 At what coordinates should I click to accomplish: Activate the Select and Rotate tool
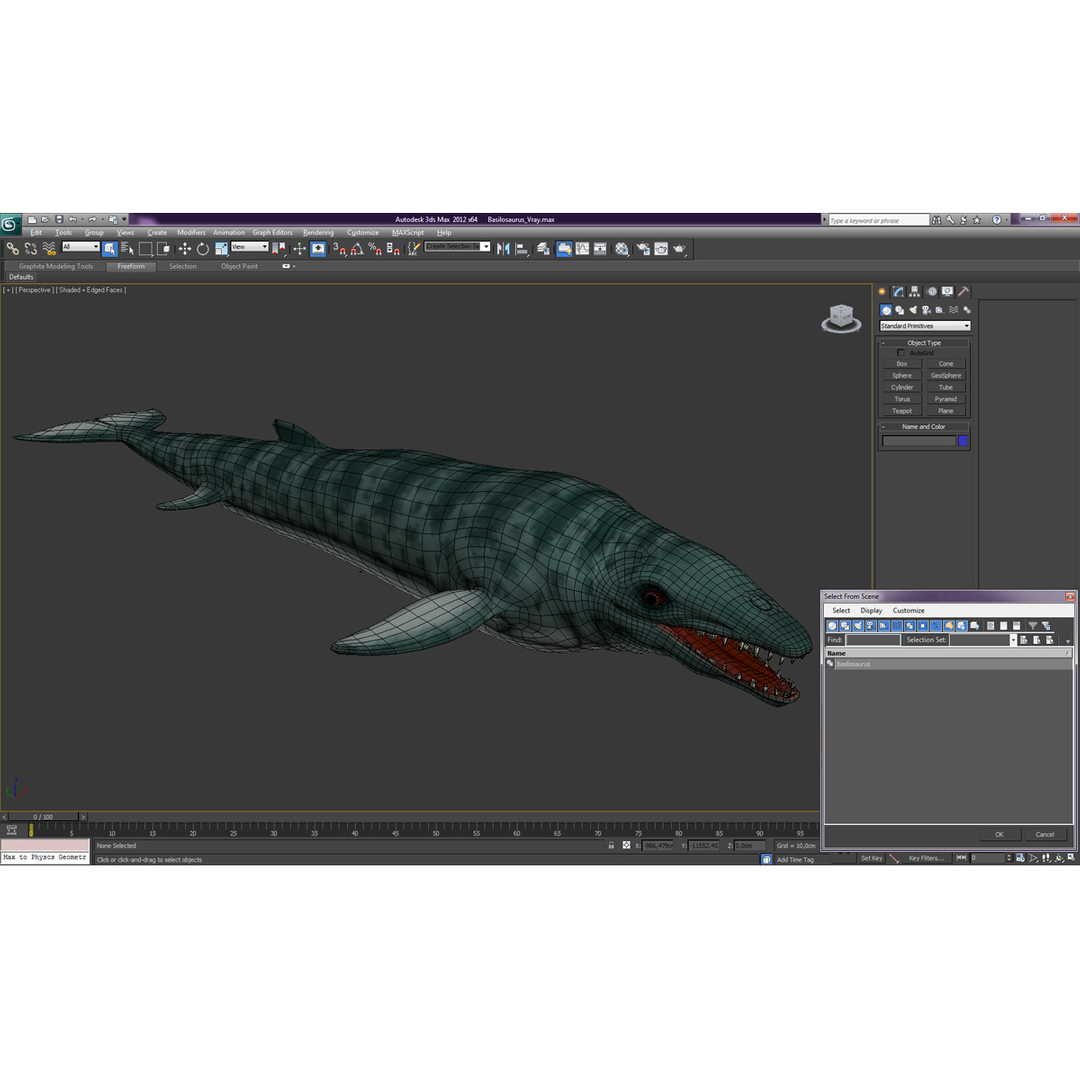coord(203,249)
